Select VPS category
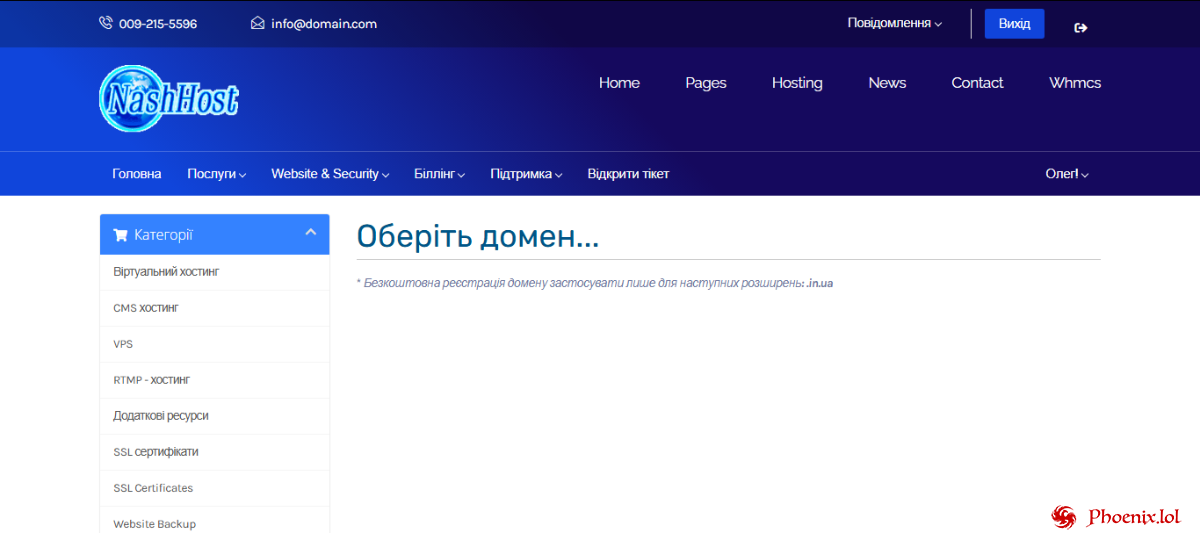 coord(215,344)
